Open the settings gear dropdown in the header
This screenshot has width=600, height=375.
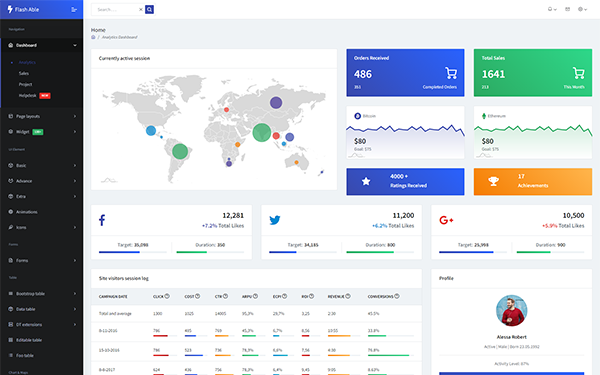tap(582, 9)
